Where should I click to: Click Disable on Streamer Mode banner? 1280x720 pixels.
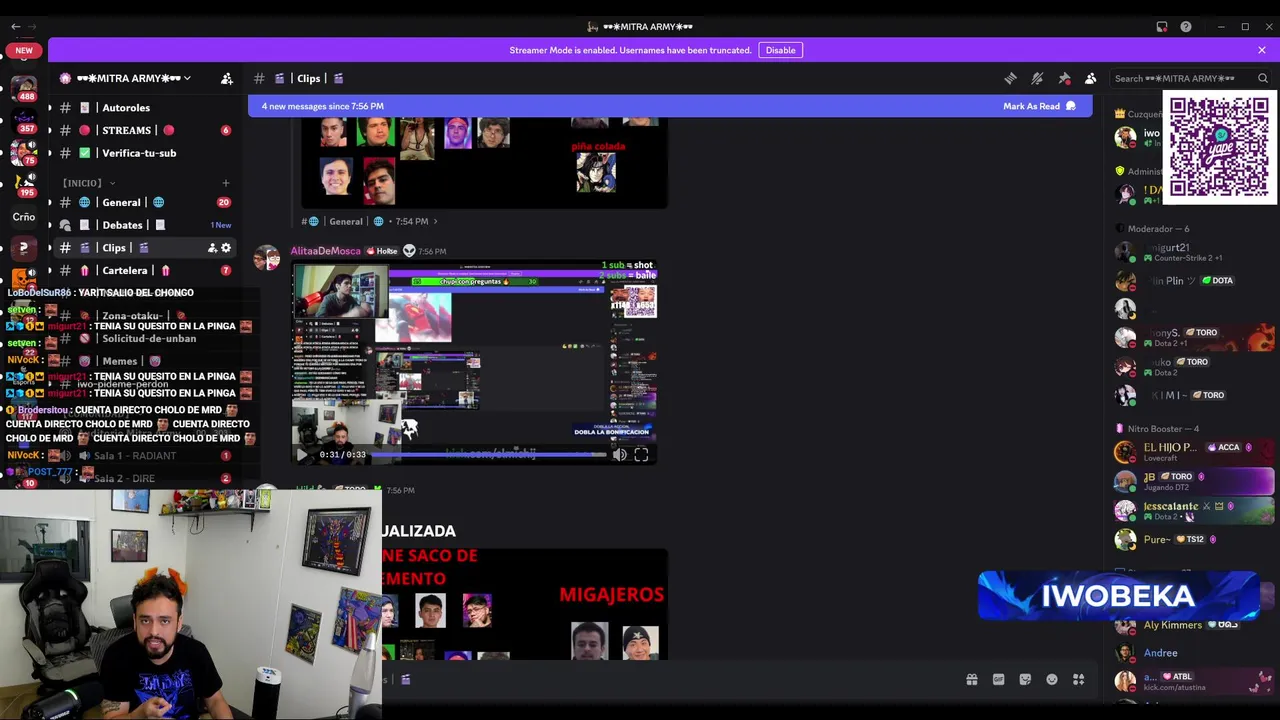click(x=780, y=50)
